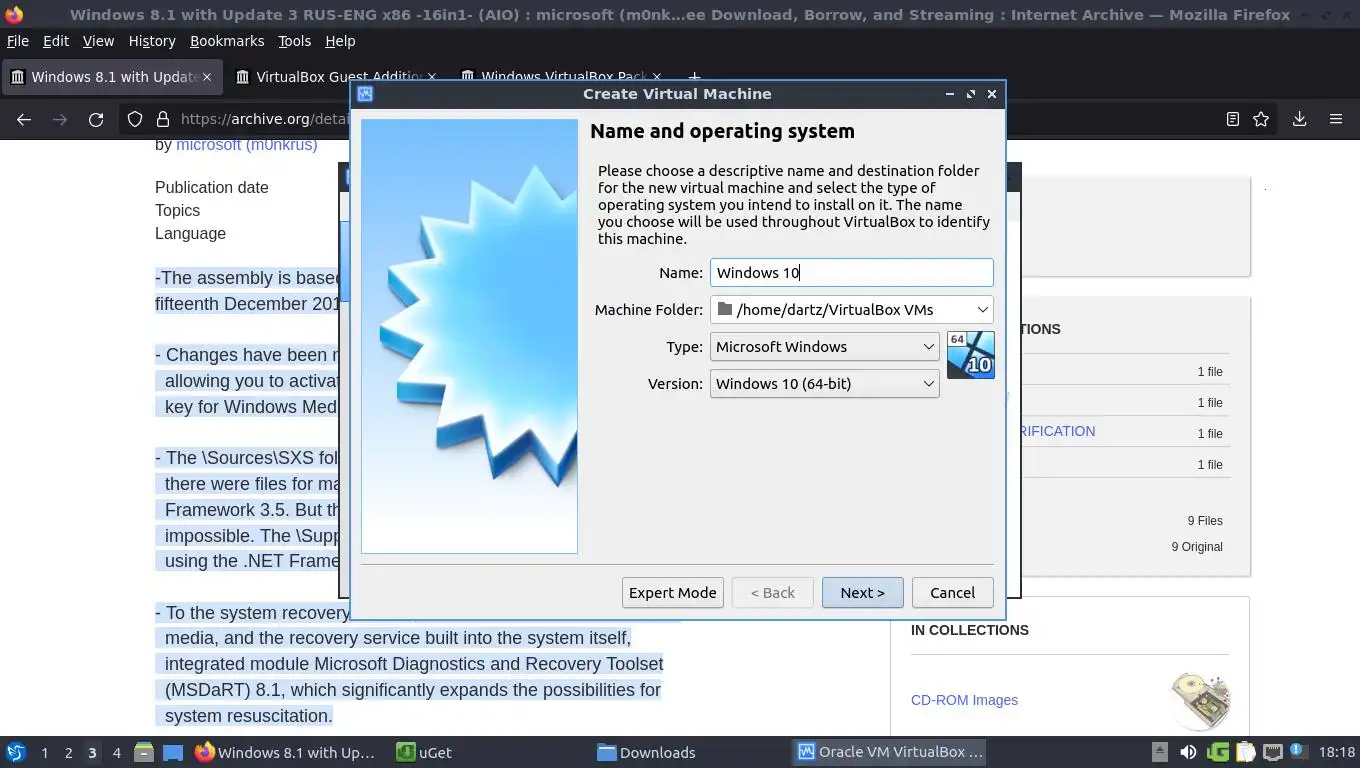Image resolution: width=1360 pixels, height=768 pixels.
Task: Click the site security padlock icon
Action: click(163, 119)
